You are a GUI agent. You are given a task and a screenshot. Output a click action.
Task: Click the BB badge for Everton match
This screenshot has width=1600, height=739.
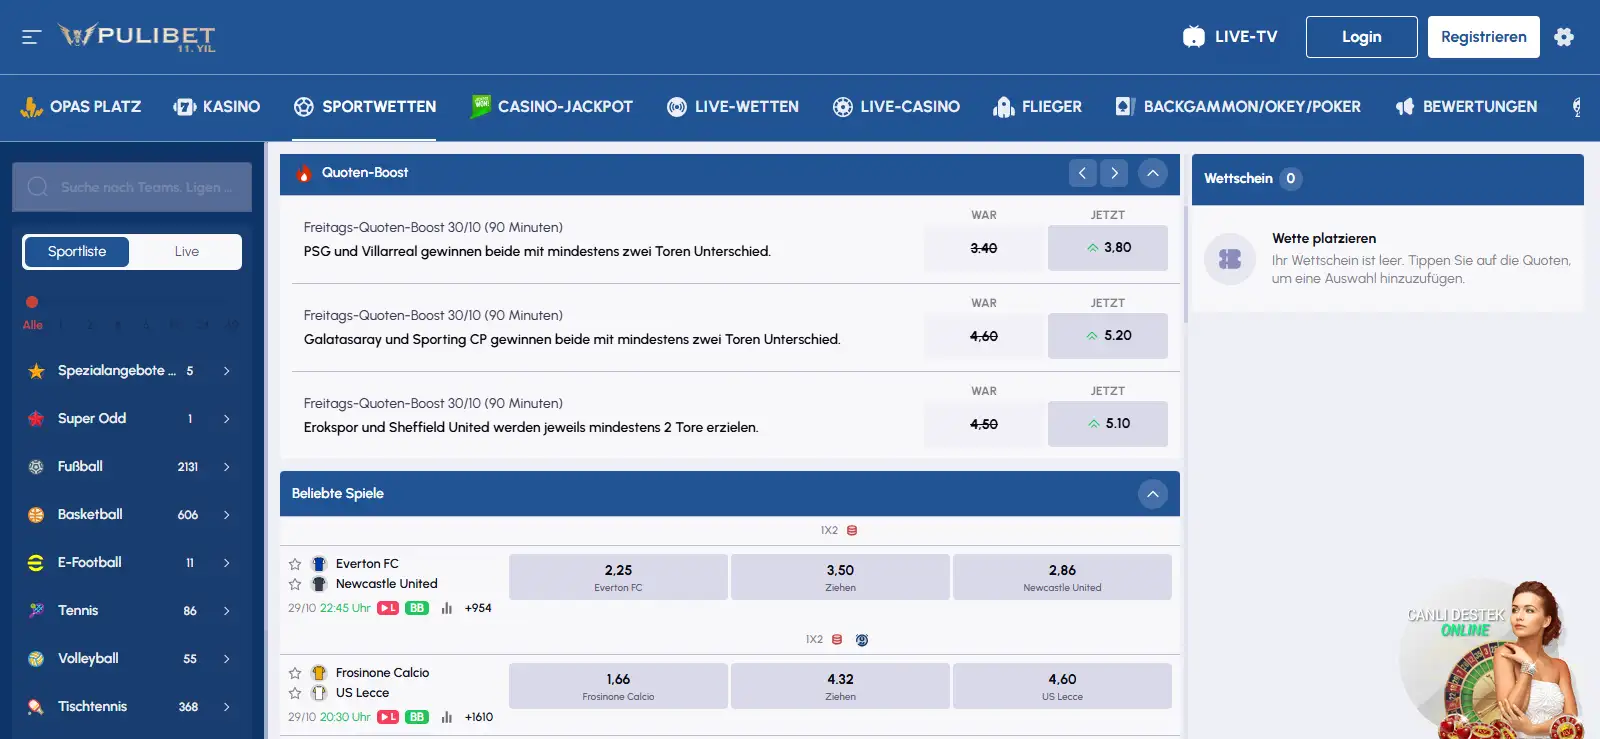(x=417, y=608)
